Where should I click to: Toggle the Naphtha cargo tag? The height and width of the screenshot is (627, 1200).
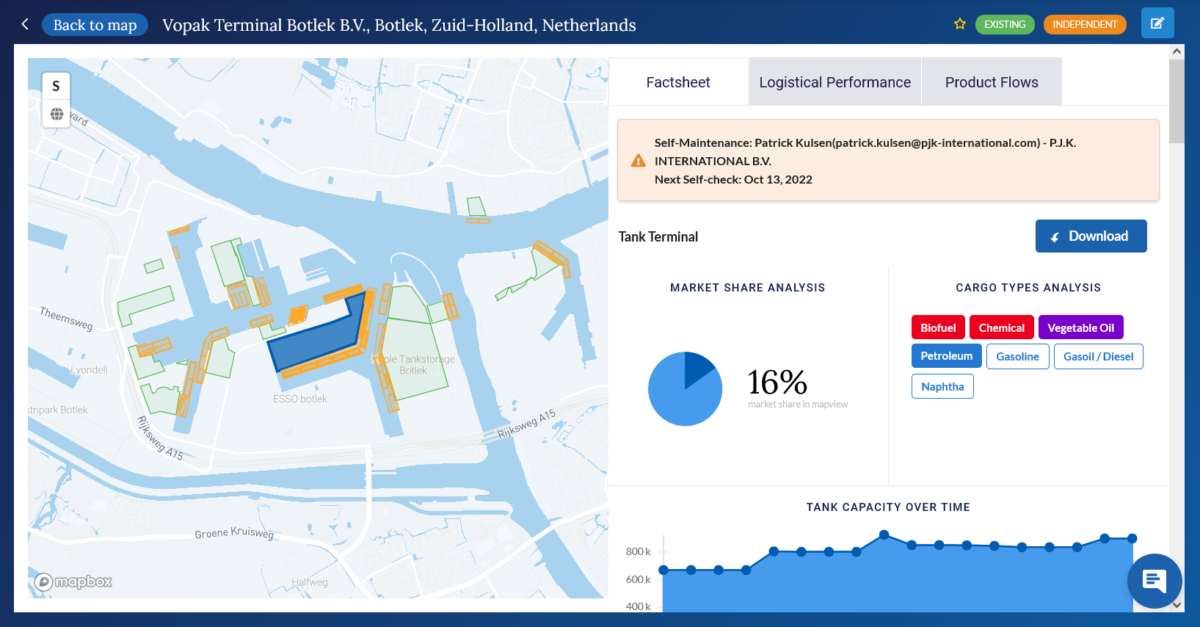(942, 386)
